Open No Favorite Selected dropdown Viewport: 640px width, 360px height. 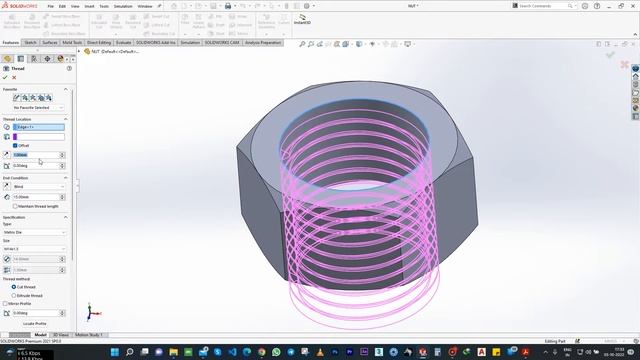(38, 108)
